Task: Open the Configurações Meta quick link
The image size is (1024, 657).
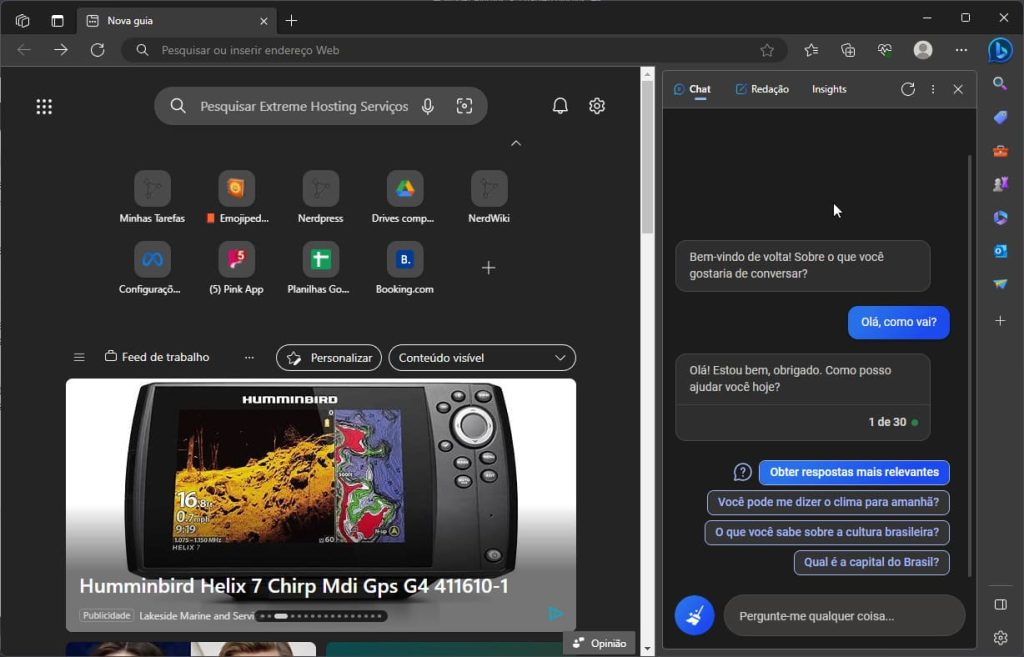Action: (152, 268)
